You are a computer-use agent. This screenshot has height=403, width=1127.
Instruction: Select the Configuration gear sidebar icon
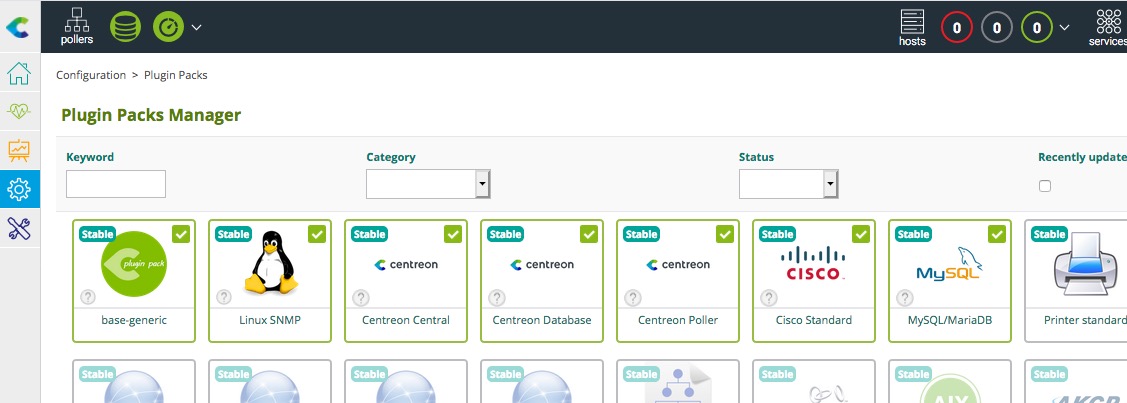(x=19, y=189)
